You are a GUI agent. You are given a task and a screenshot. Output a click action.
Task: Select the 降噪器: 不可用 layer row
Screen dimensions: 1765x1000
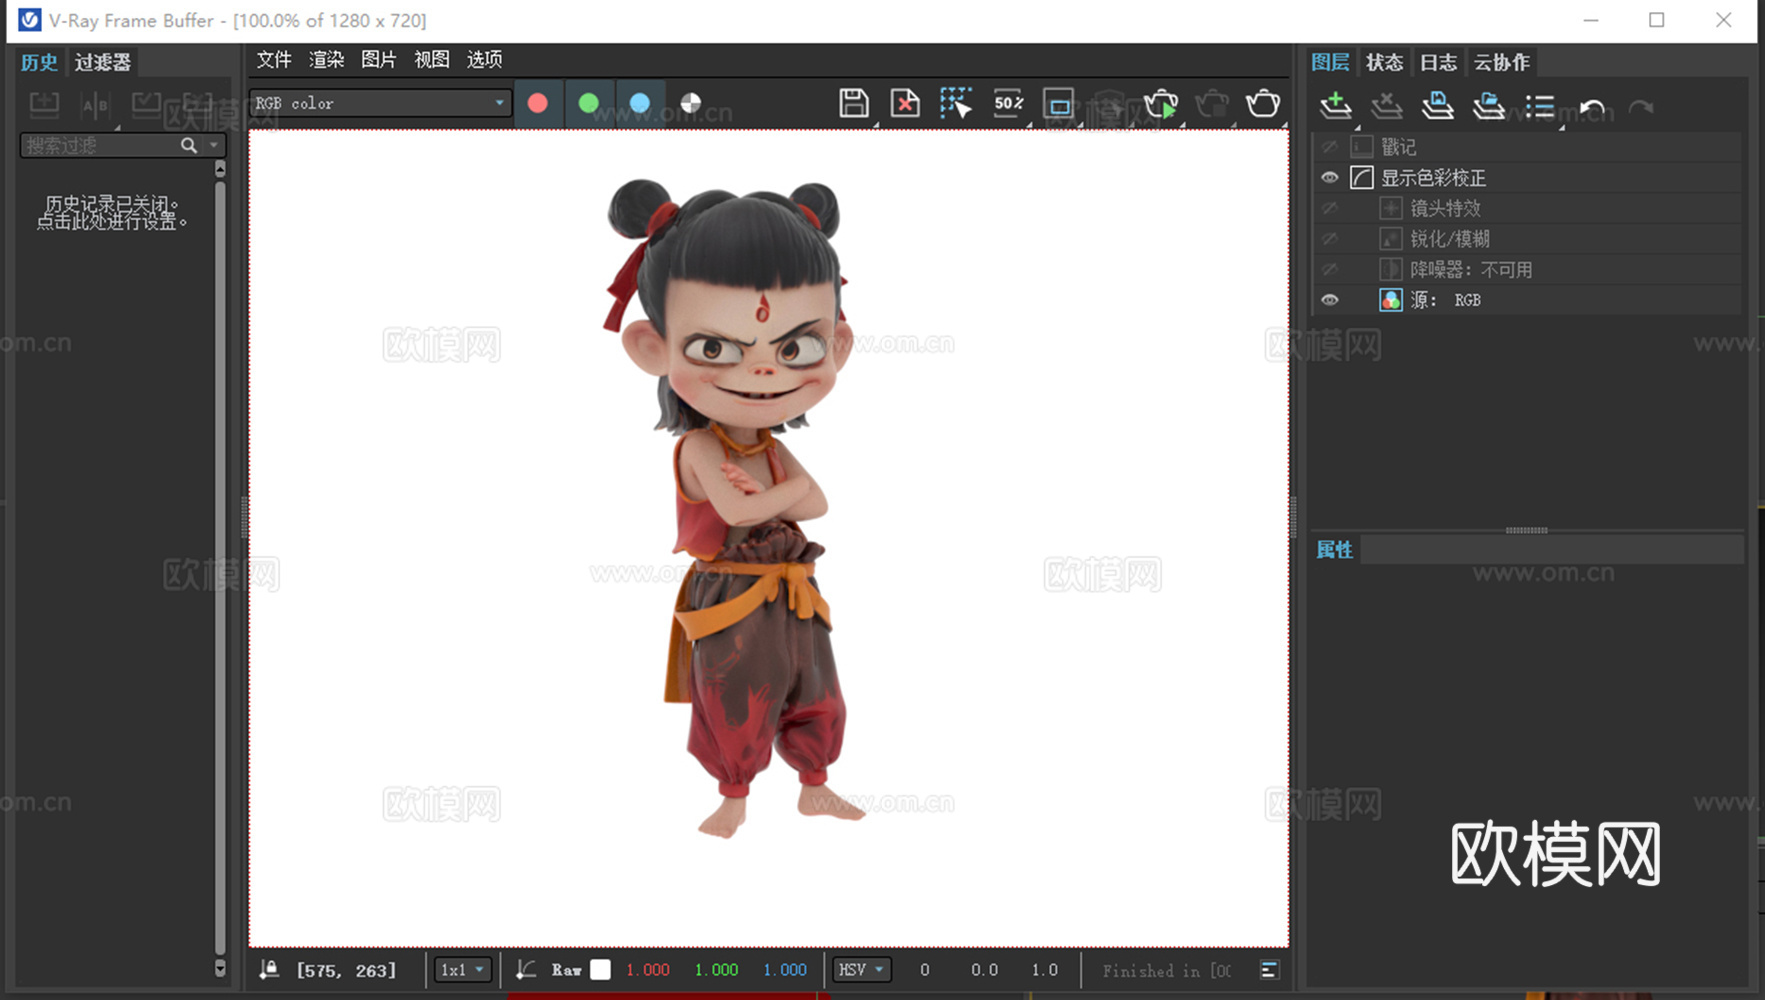pos(1527,269)
